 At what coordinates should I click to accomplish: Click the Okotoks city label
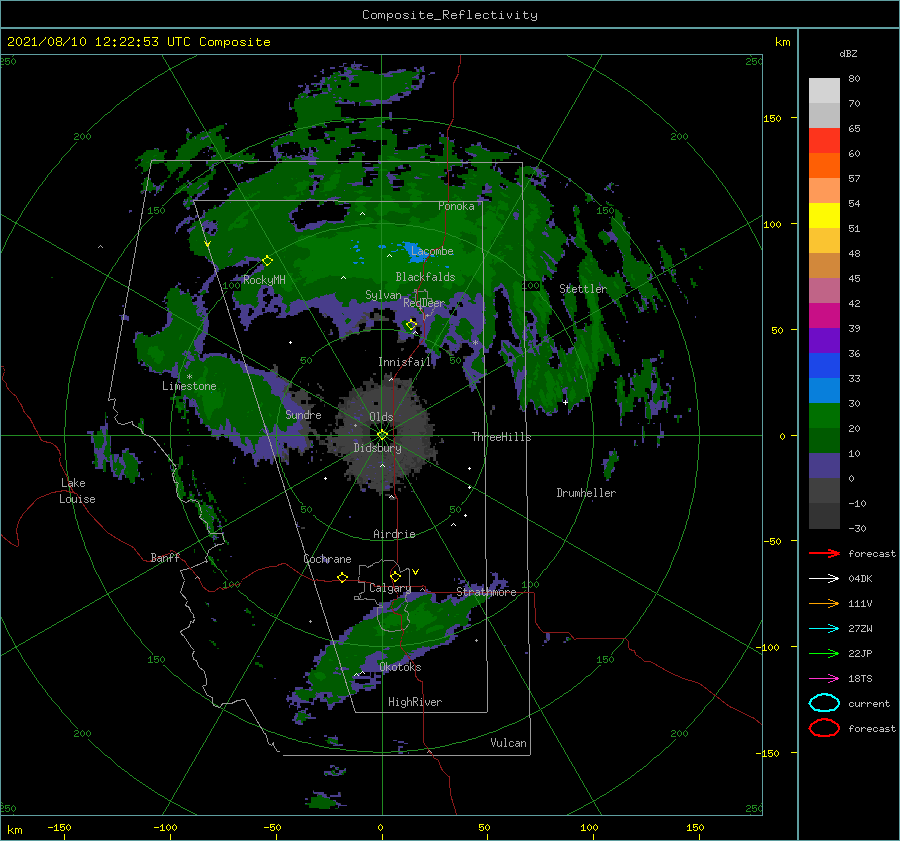401,667
